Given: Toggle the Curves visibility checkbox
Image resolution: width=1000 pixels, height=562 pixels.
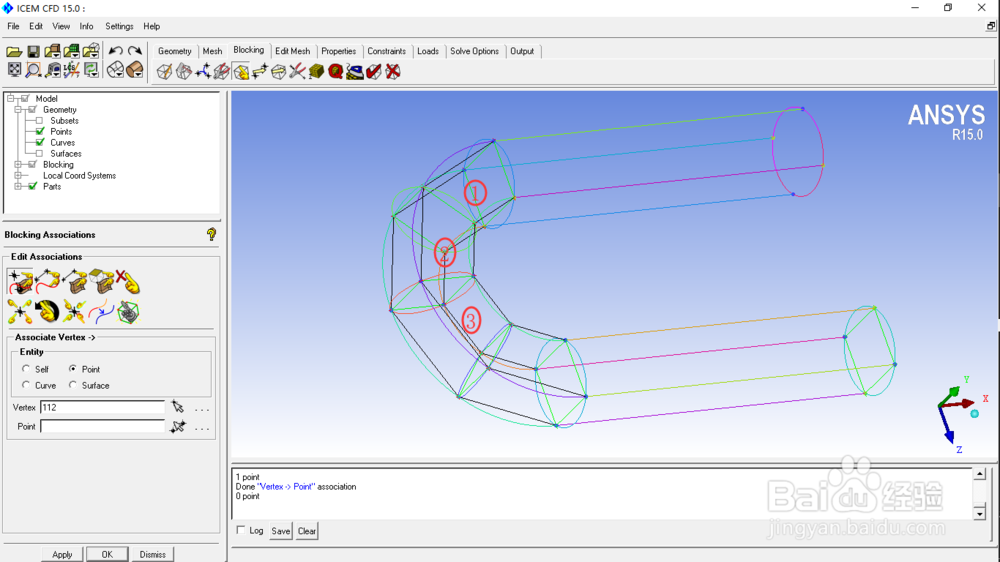Looking at the screenshot, I should 40,142.
